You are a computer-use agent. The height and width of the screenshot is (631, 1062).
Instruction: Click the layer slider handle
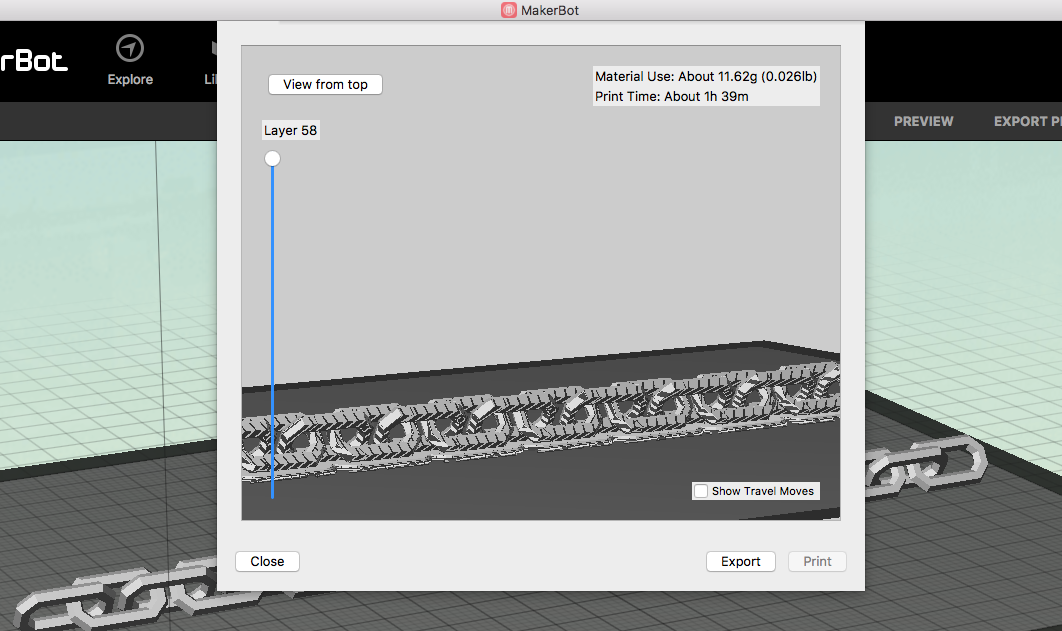272,158
